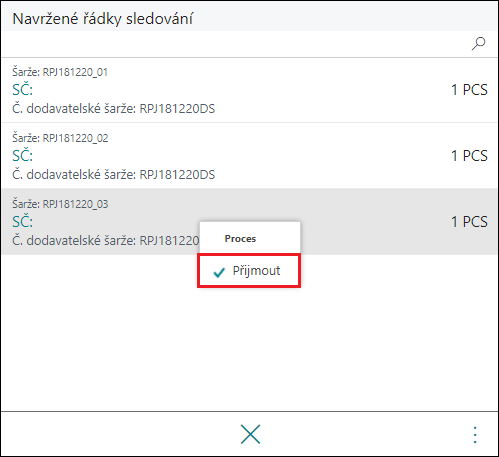This screenshot has width=499, height=457.
Task: Open the three-dot more options menu
Action: (x=475, y=435)
